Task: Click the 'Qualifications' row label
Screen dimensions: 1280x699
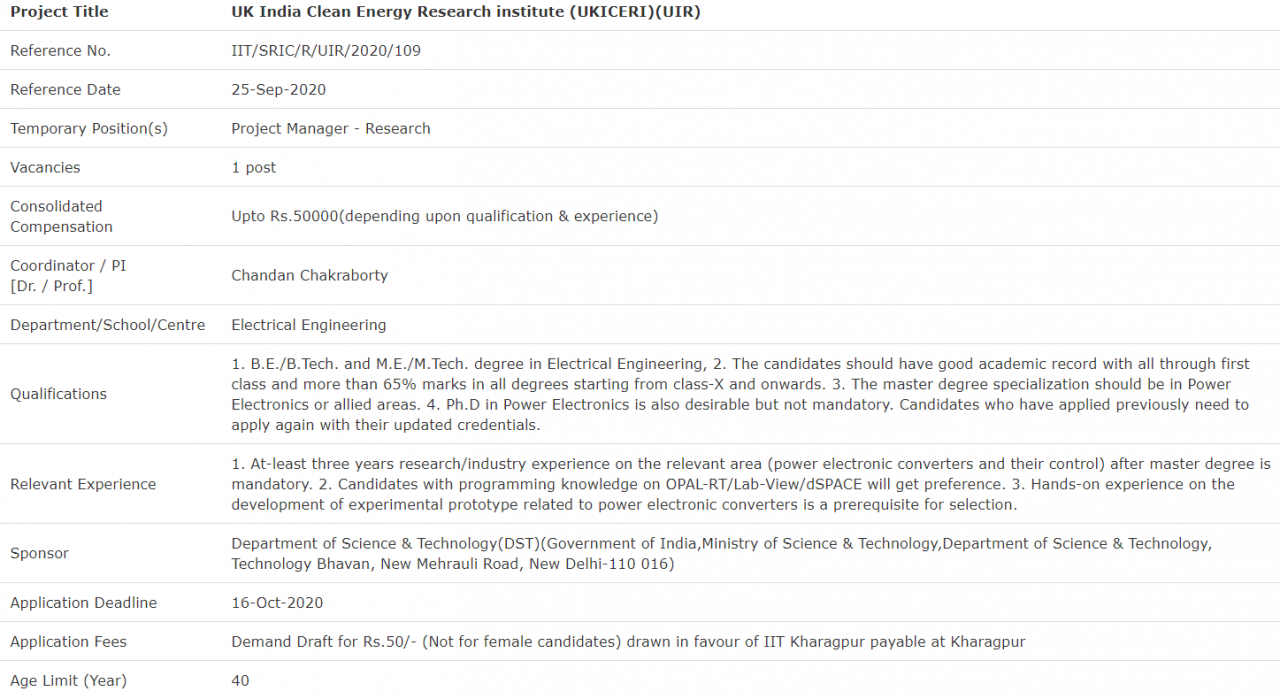Action: click(x=58, y=394)
